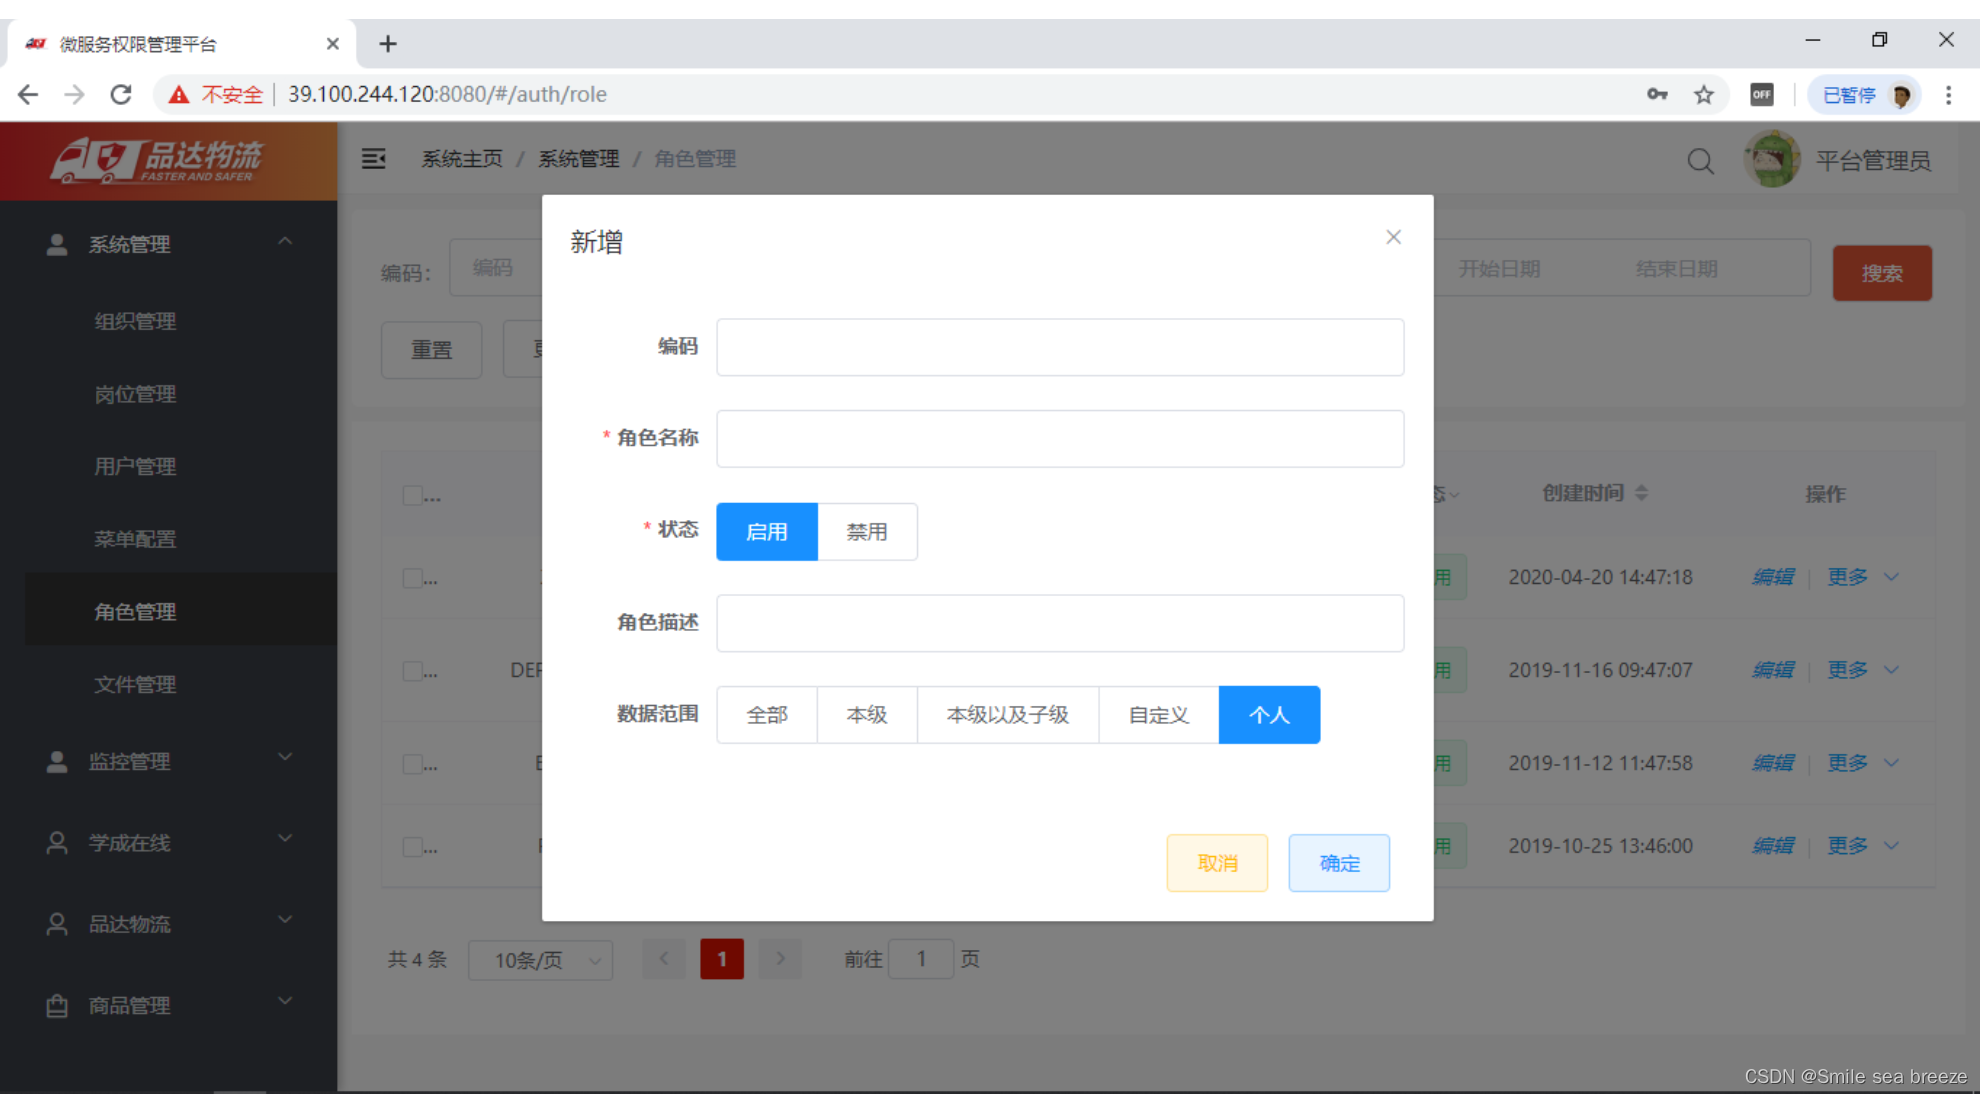Select 自定义 data range option
This screenshot has width=1983, height=1094.
(1159, 714)
